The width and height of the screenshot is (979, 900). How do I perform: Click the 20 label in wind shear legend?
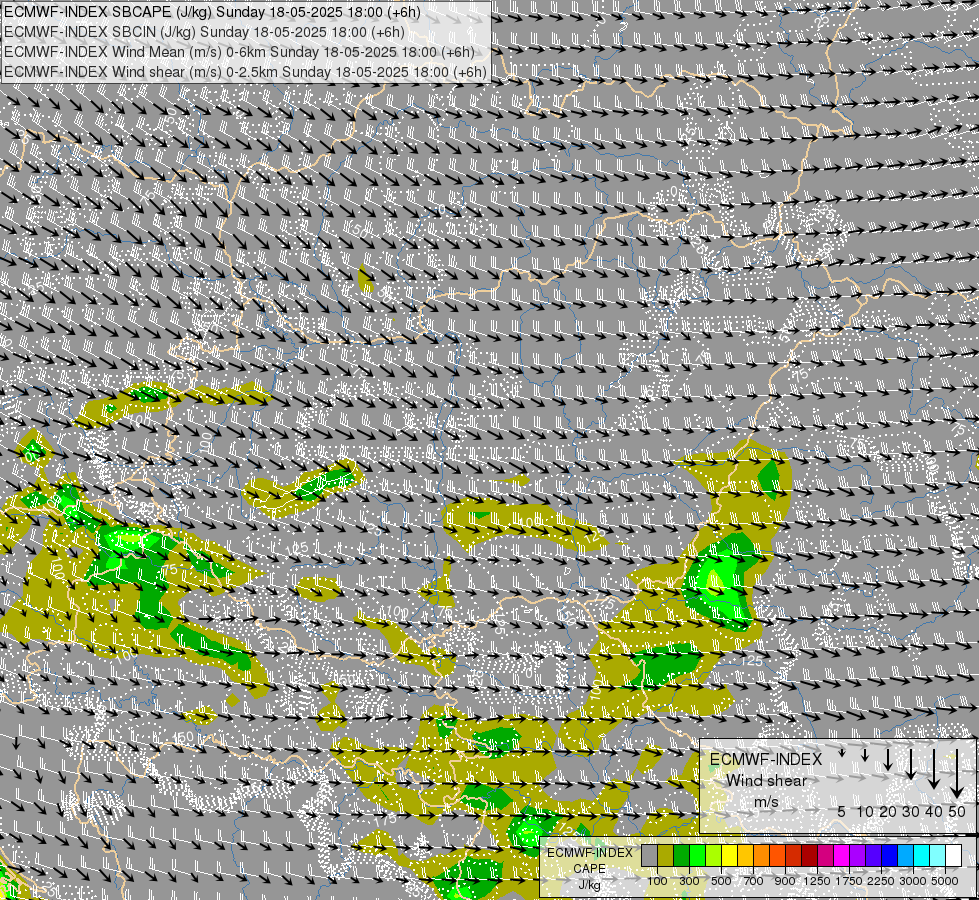click(x=888, y=811)
